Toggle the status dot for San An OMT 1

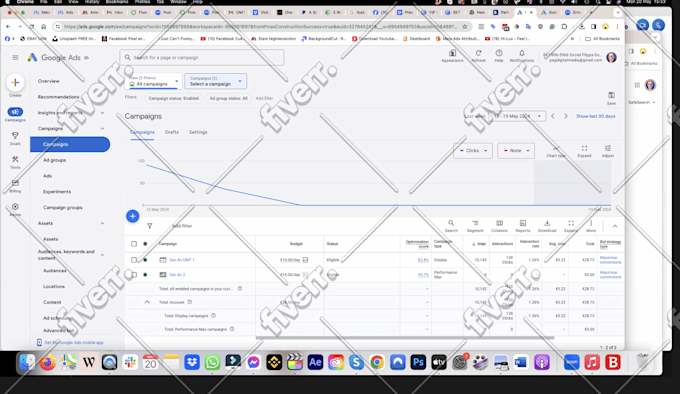click(x=145, y=260)
